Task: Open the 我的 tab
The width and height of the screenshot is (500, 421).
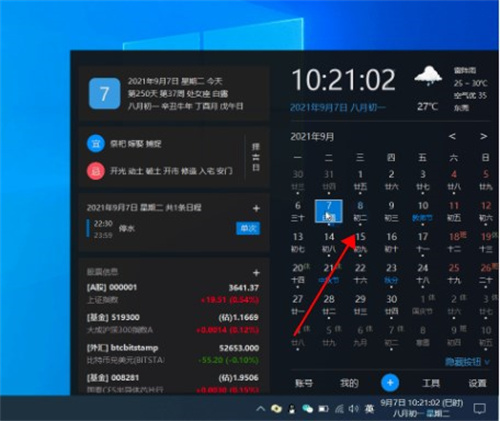Action: 349,383
